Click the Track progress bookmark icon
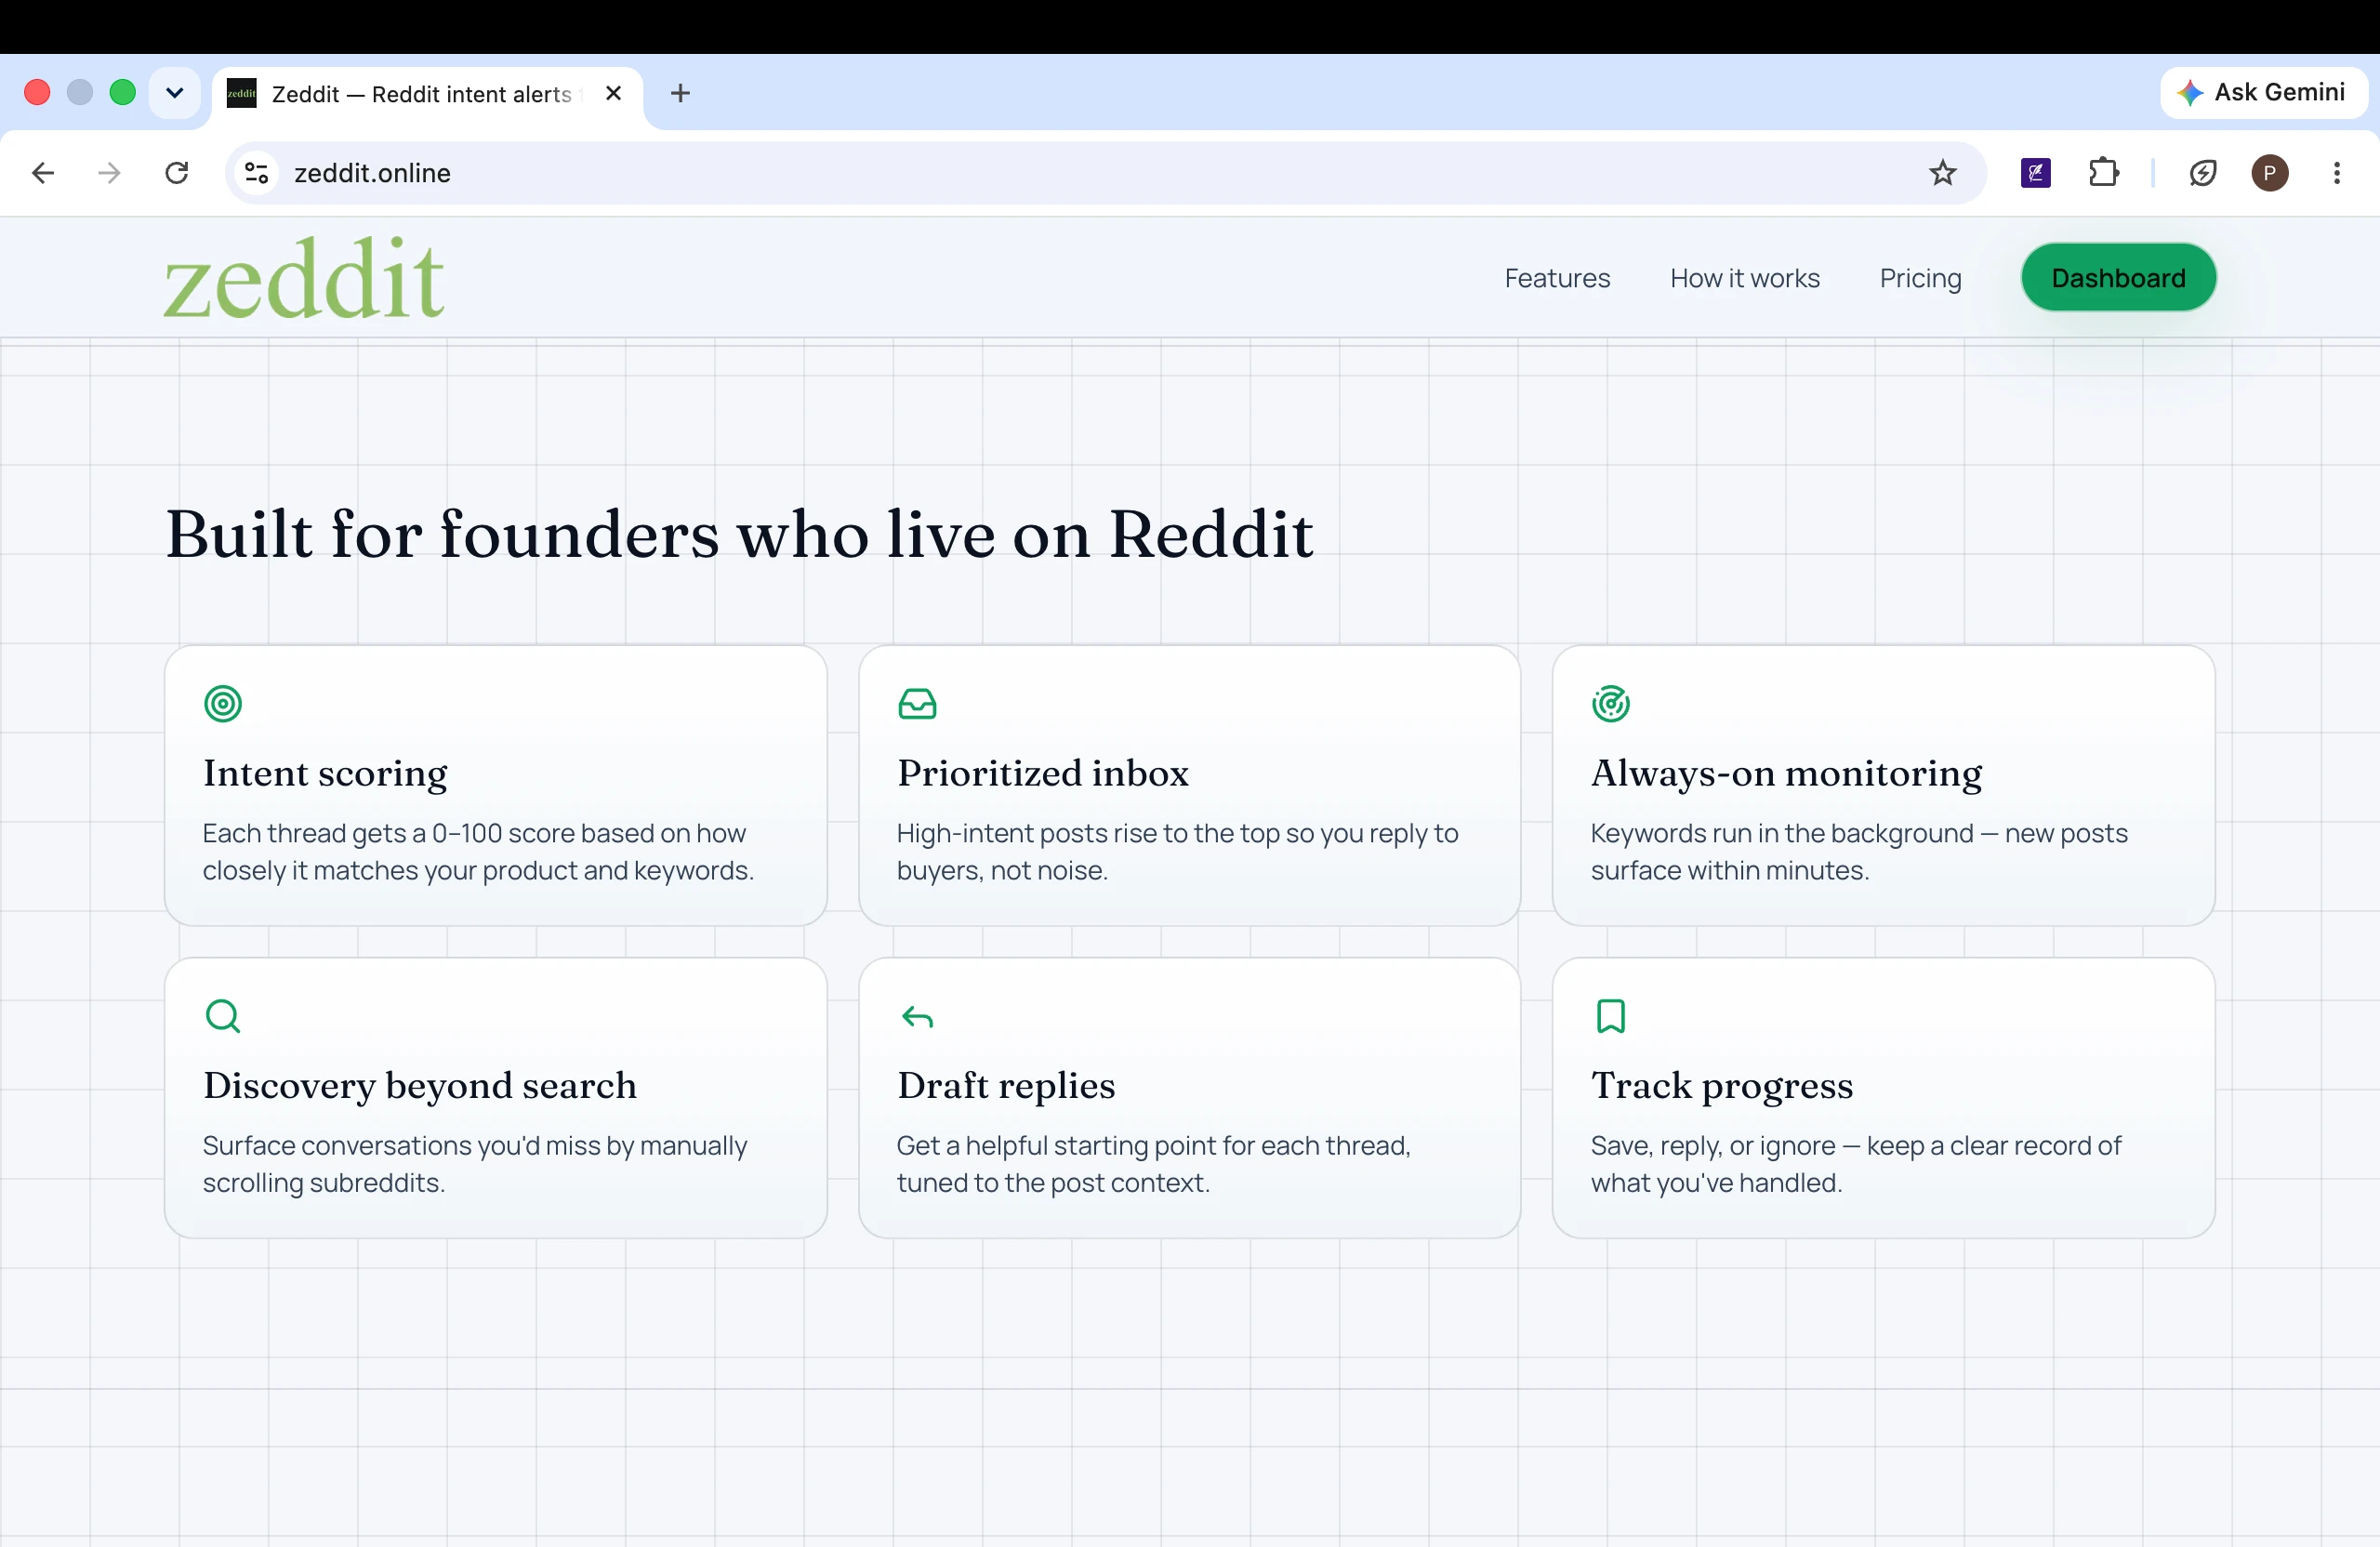The height and width of the screenshot is (1547, 2380). coord(1611,1016)
